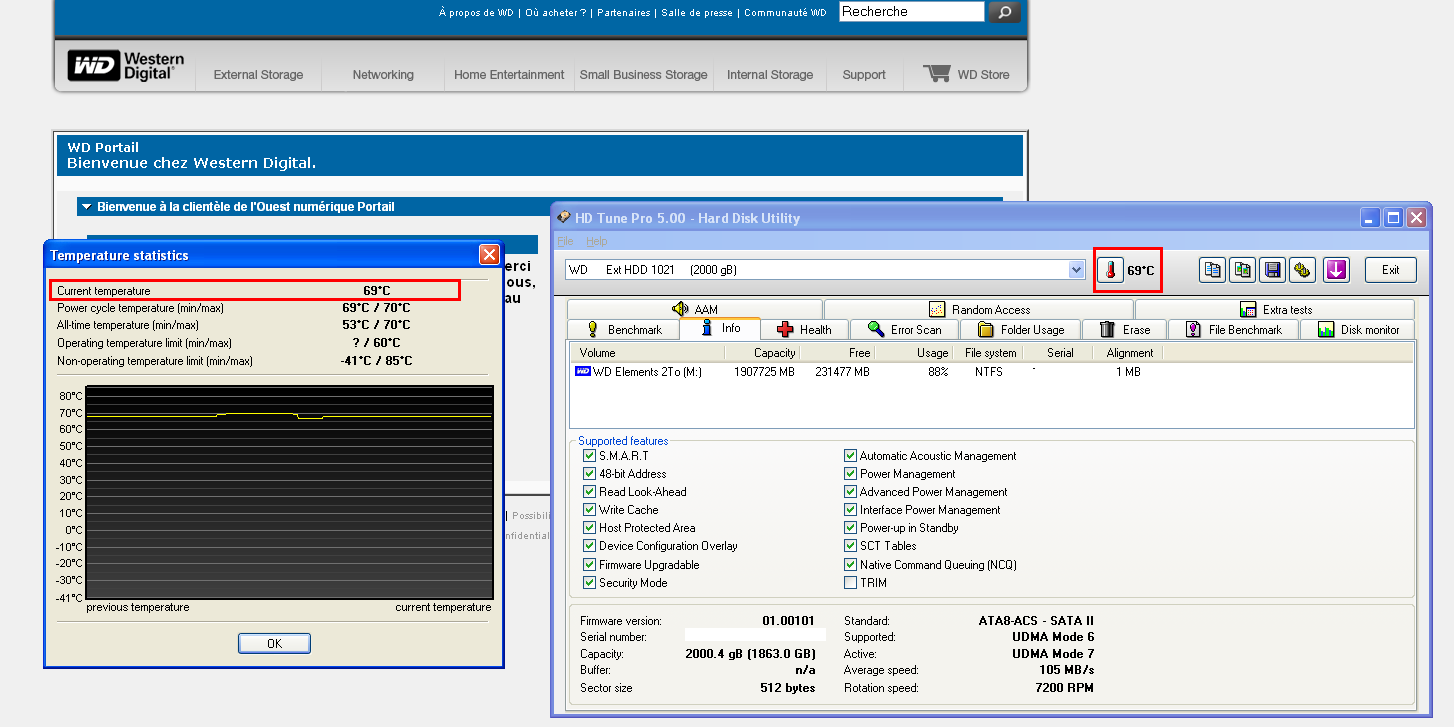Image resolution: width=1454 pixels, height=727 pixels.
Task: Toggle the SCT Tables checkbox
Action: tap(850, 546)
